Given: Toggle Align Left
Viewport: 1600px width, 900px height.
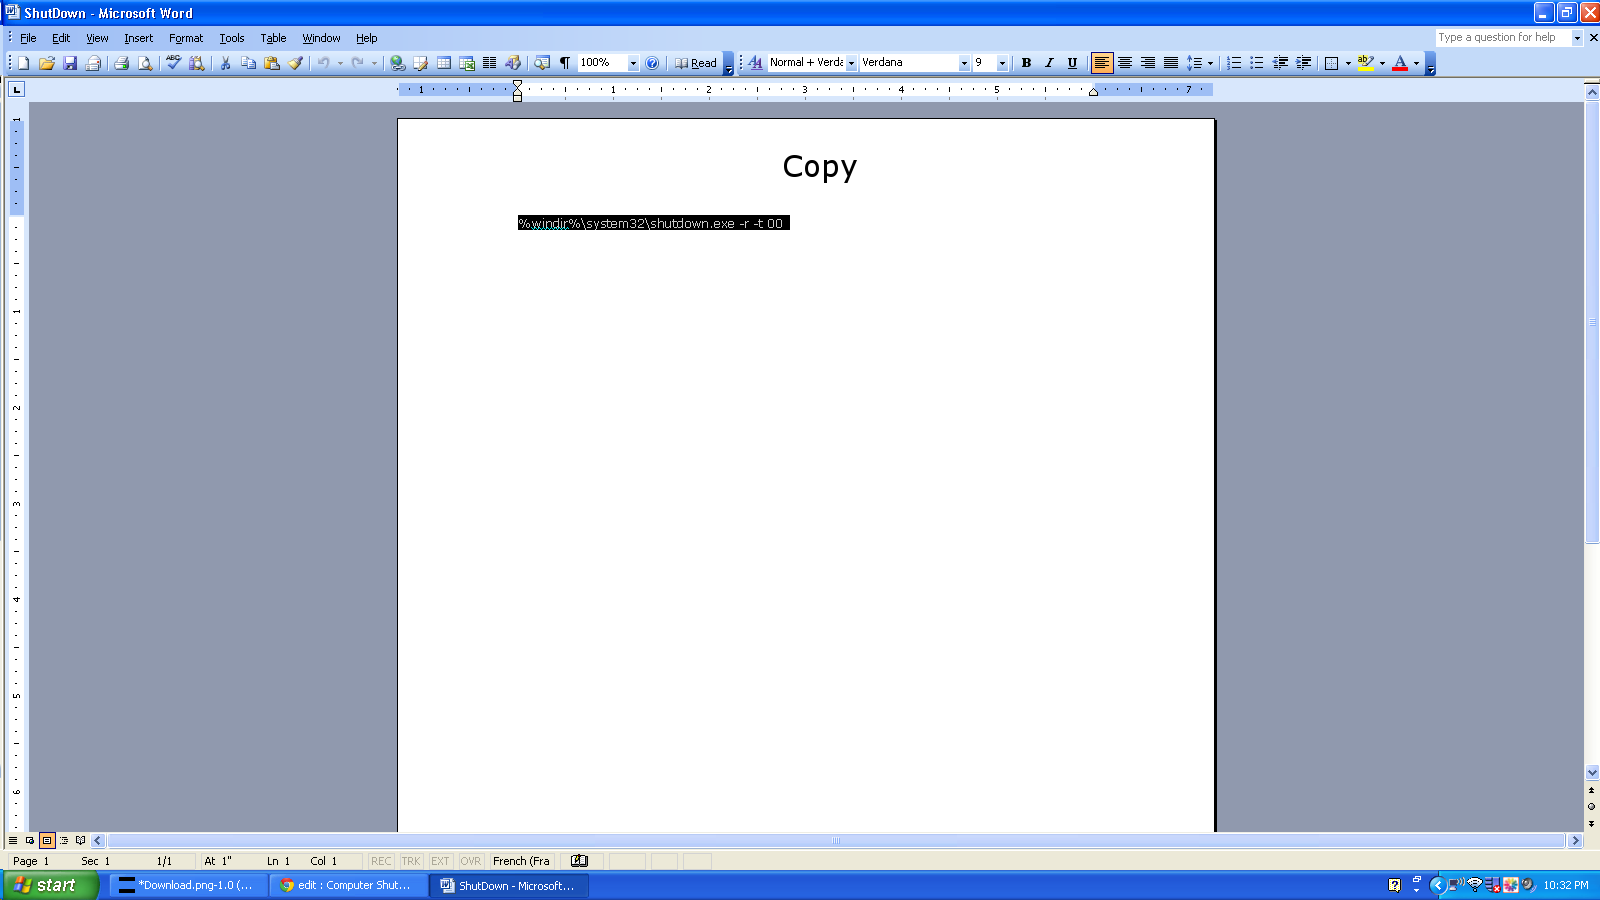Looking at the screenshot, I should [1102, 63].
